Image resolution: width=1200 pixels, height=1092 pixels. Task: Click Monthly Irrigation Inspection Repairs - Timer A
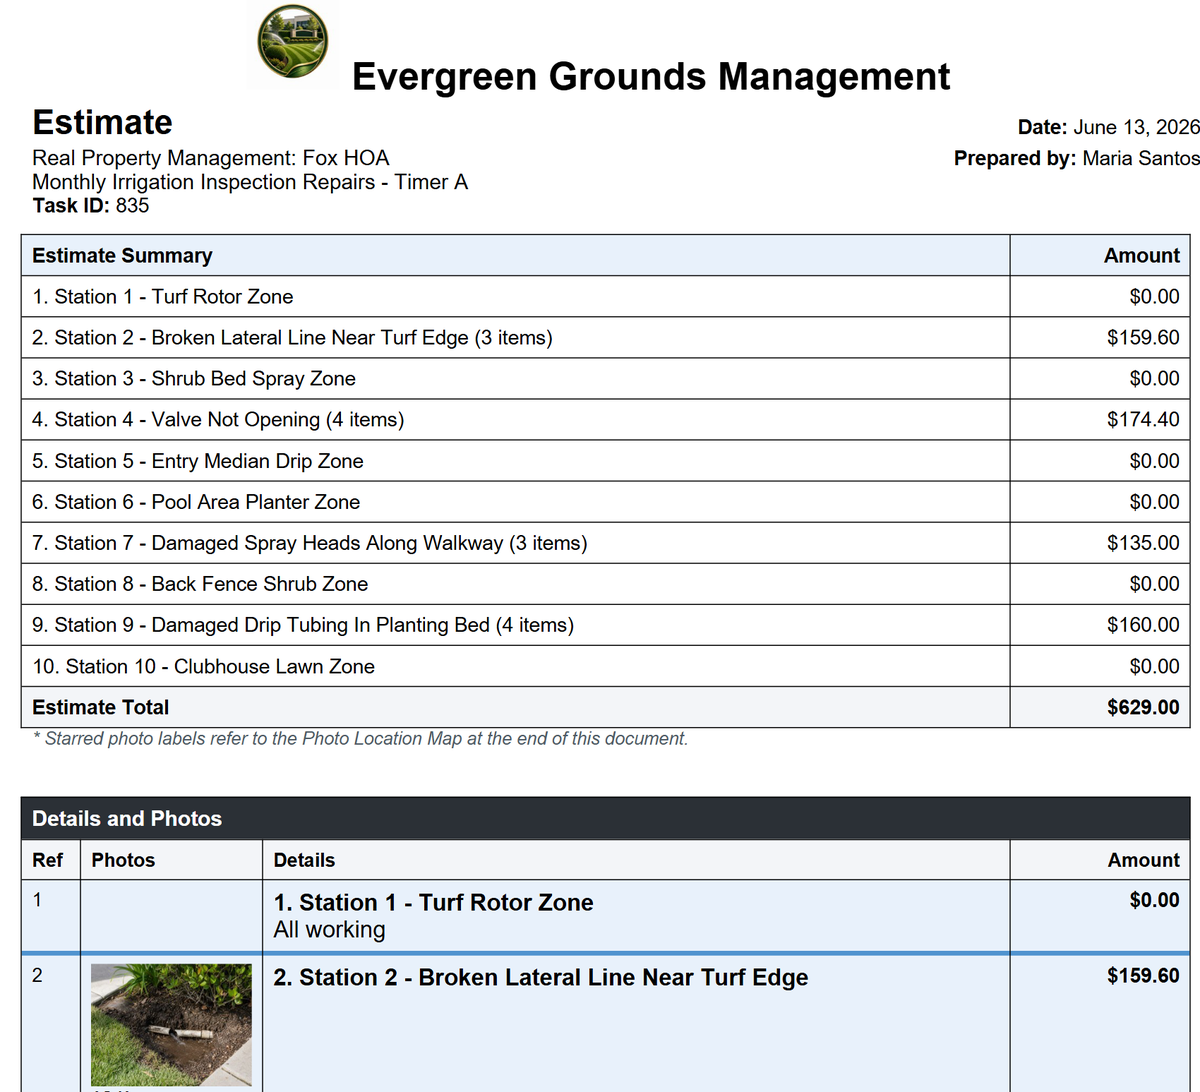point(250,182)
